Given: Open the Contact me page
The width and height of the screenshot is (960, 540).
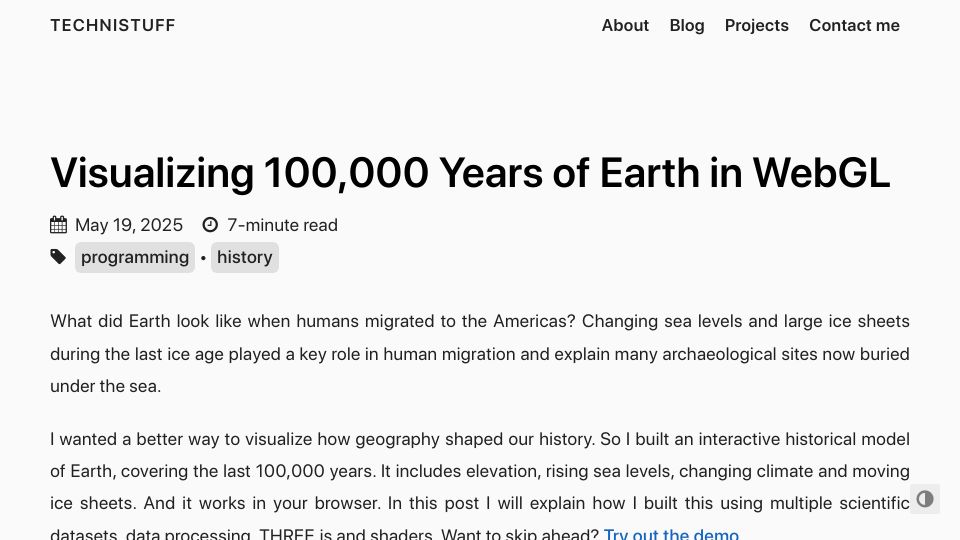Looking at the screenshot, I should click(854, 25).
